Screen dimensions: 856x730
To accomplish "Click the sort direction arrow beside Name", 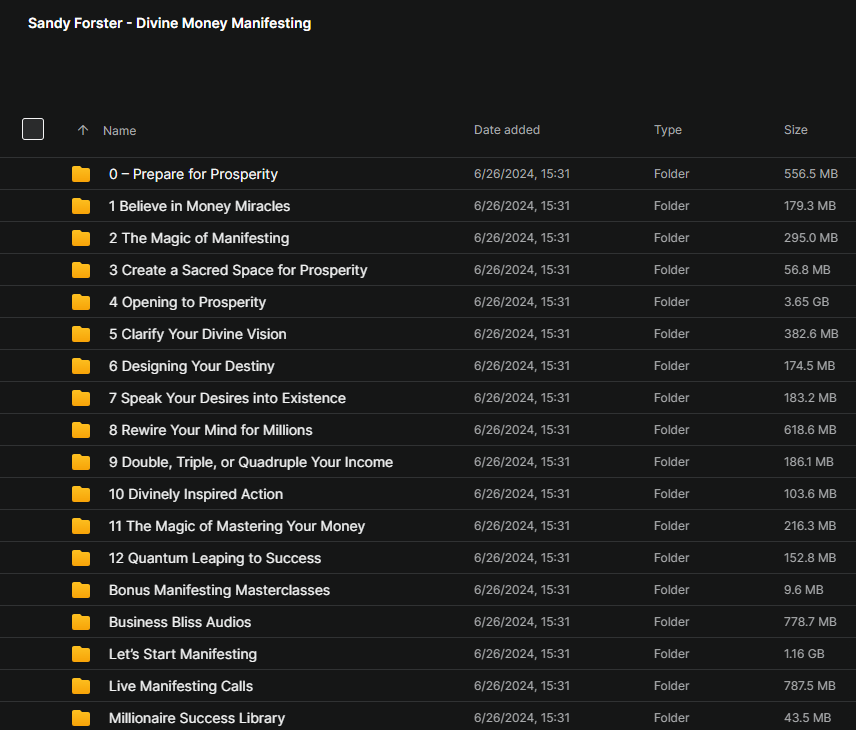I will (x=83, y=130).
